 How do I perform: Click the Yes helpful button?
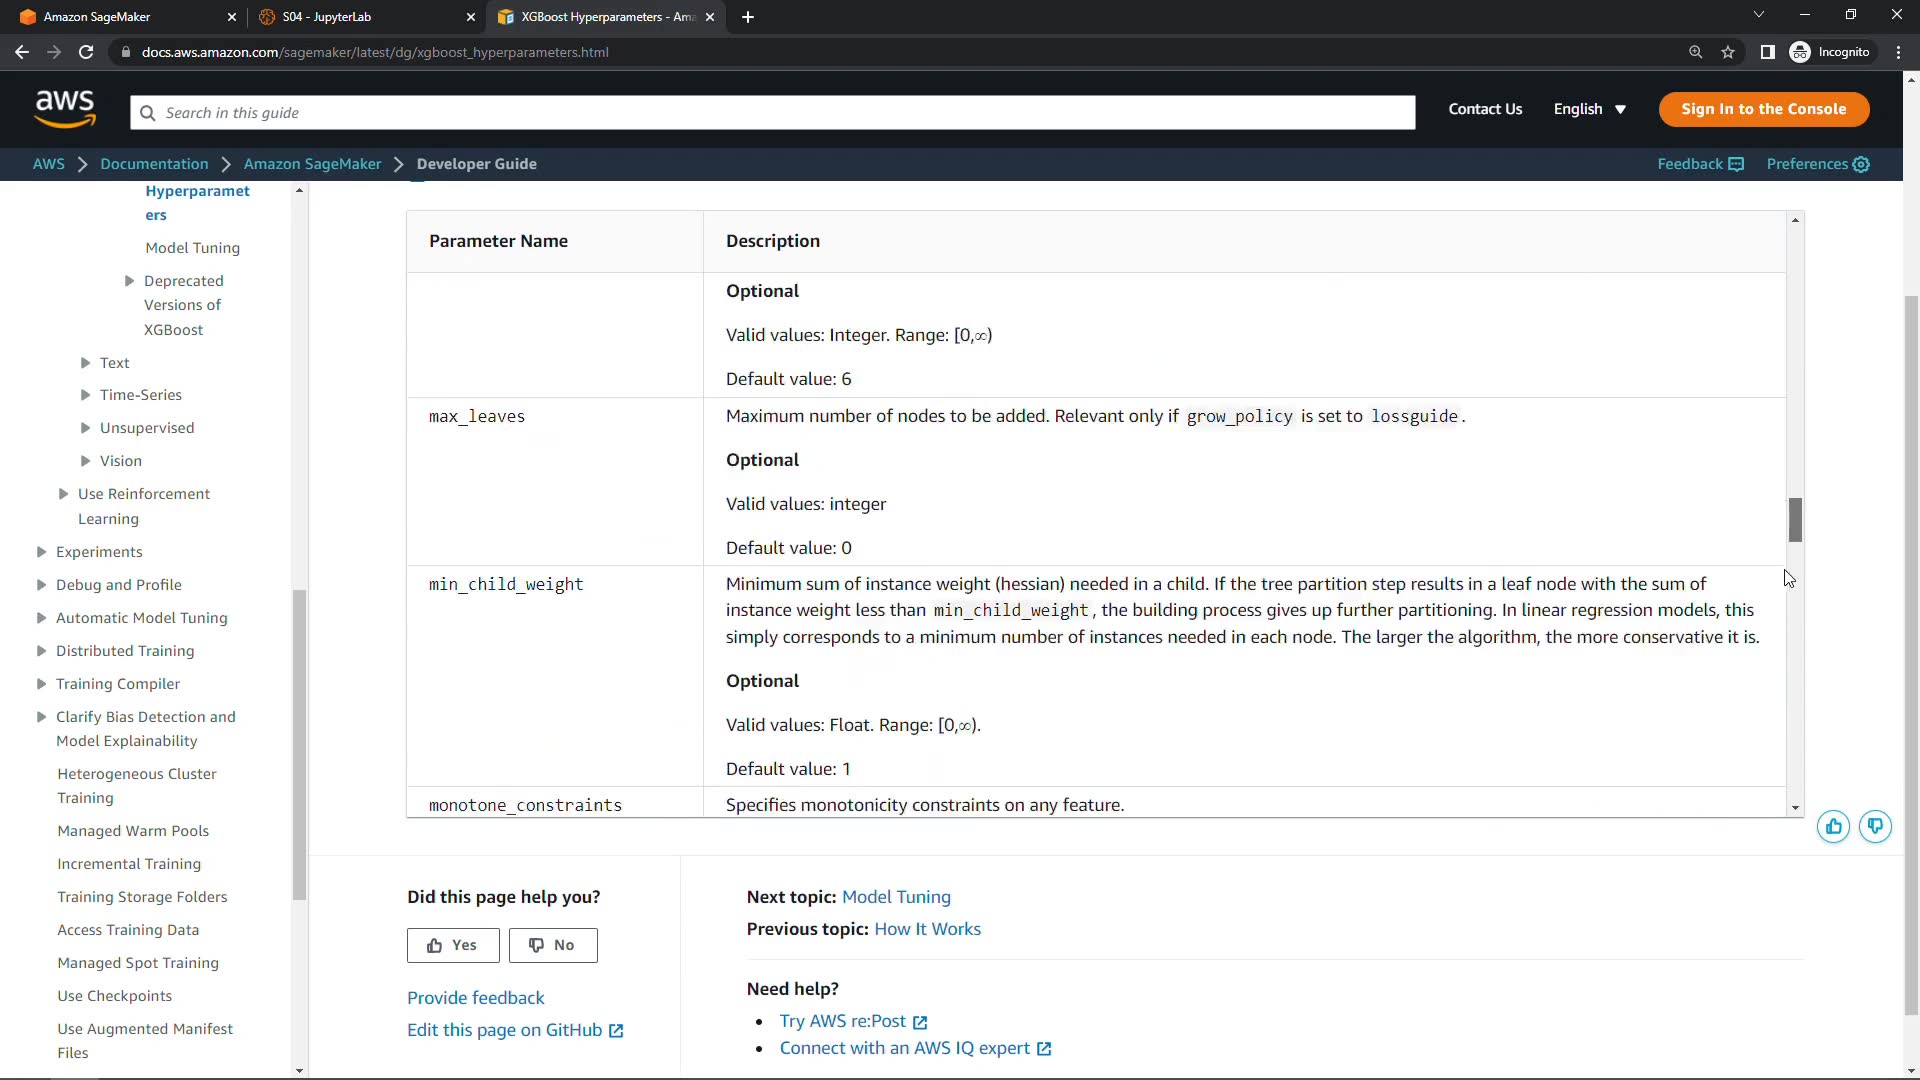click(x=453, y=945)
